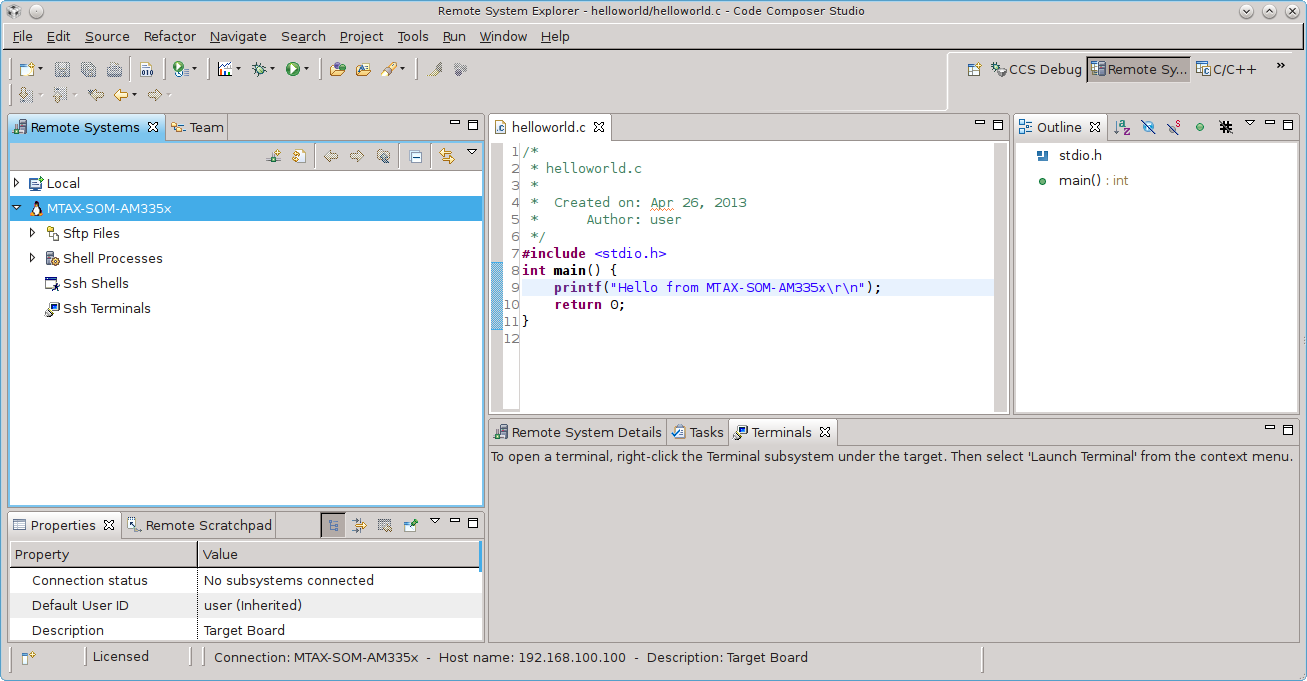This screenshot has height=681, width=1307.
Task: Open the Remote System Details tab
Action: [577, 432]
